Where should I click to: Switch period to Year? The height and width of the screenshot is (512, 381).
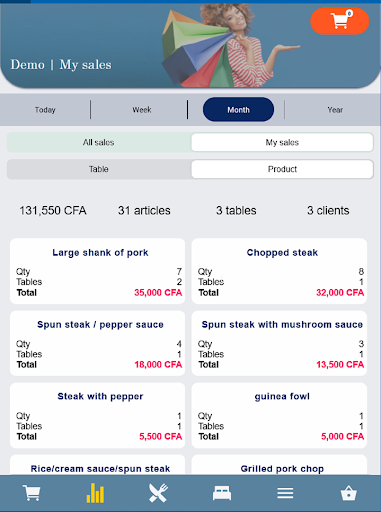coord(335,110)
